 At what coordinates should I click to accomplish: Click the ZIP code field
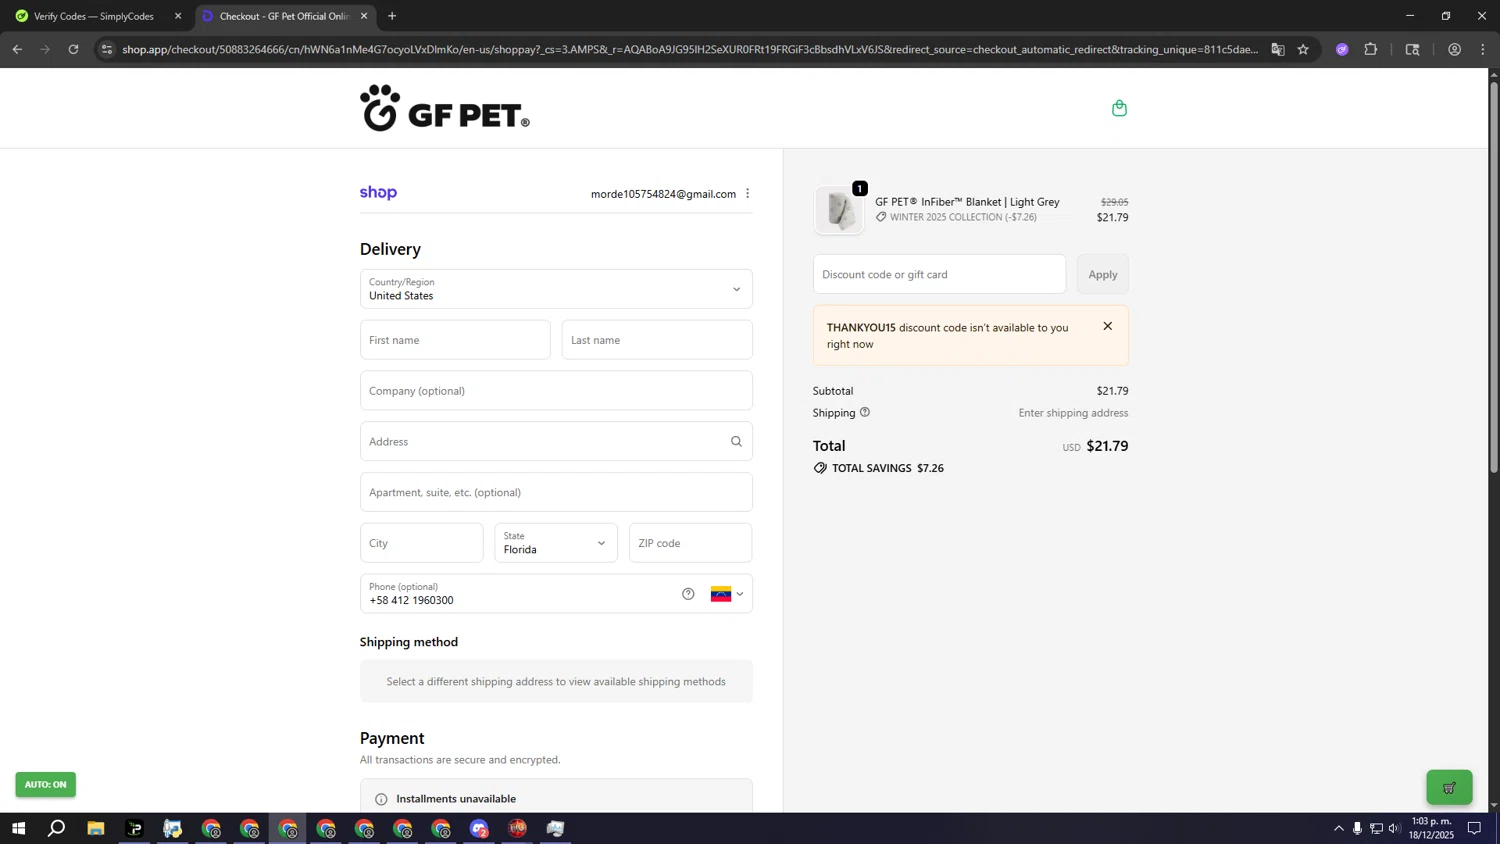(690, 543)
